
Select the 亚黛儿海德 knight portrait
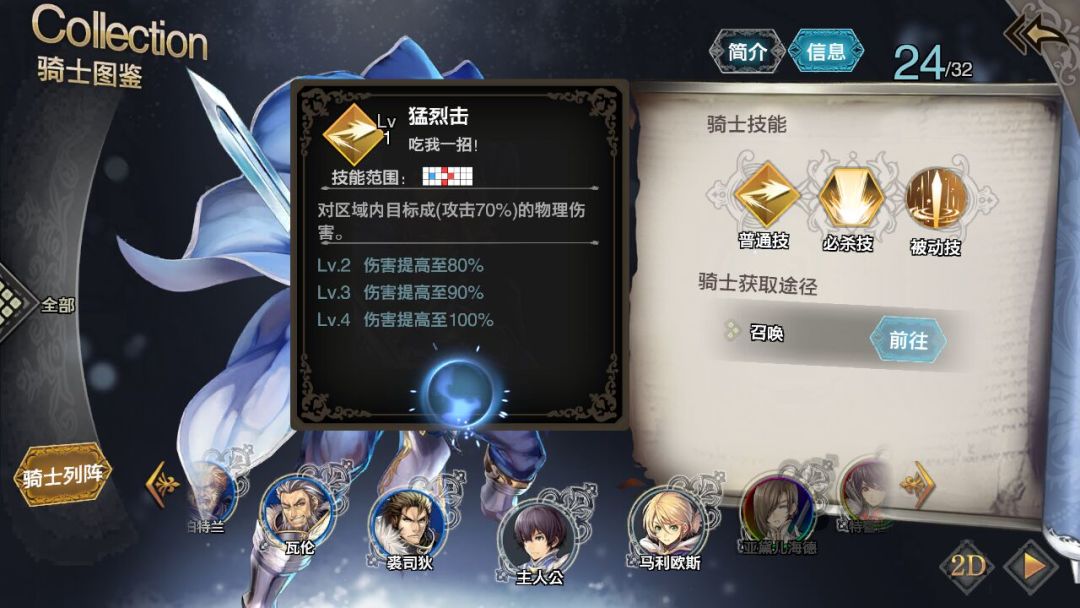pyautogui.click(x=778, y=510)
